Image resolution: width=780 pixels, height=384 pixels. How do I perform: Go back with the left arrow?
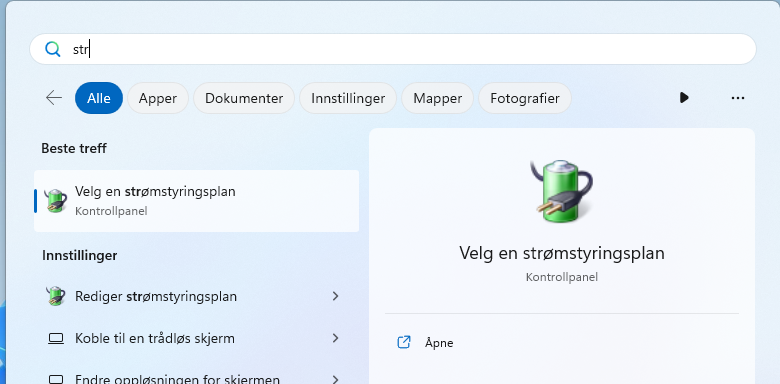[x=54, y=98]
